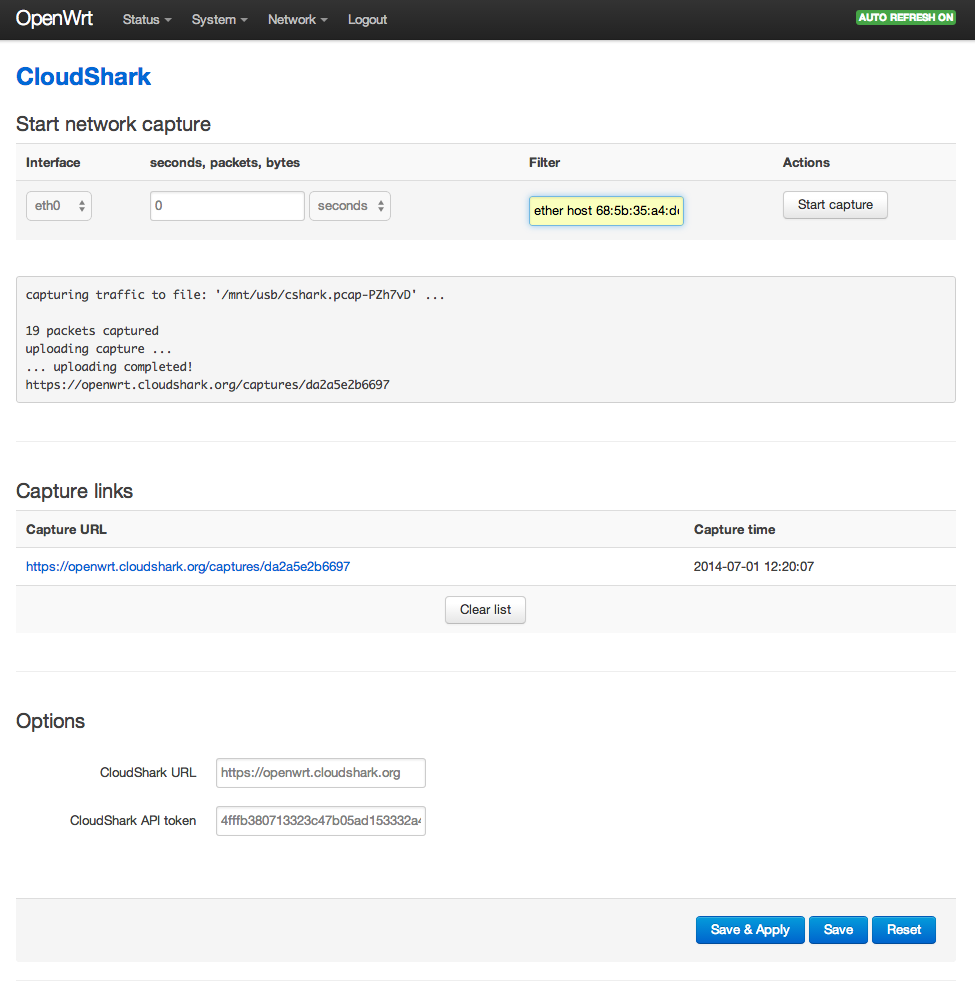Click the 'seconds, packets, bytes' column header
The image size is (975, 985).
tap(225, 163)
